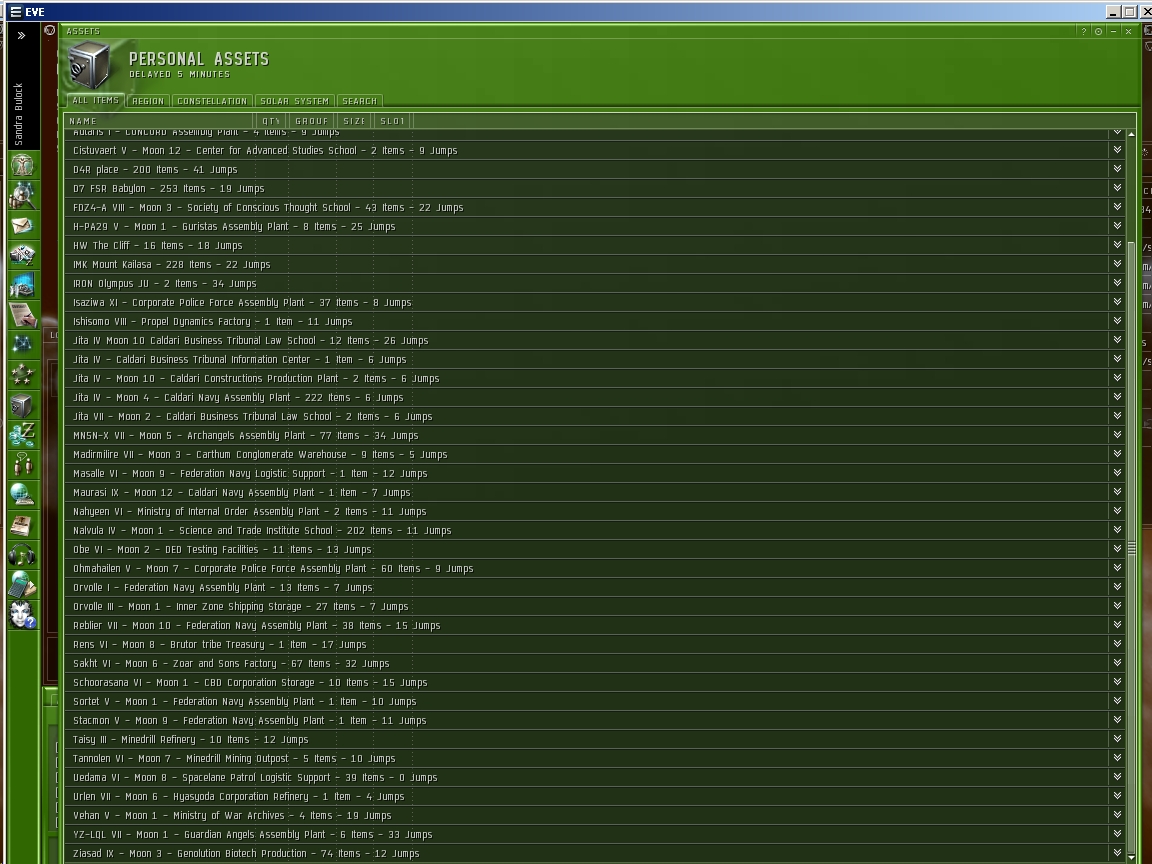Sort by the Name column header
This screenshot has width=1152, height=864.
coord(160,120)
